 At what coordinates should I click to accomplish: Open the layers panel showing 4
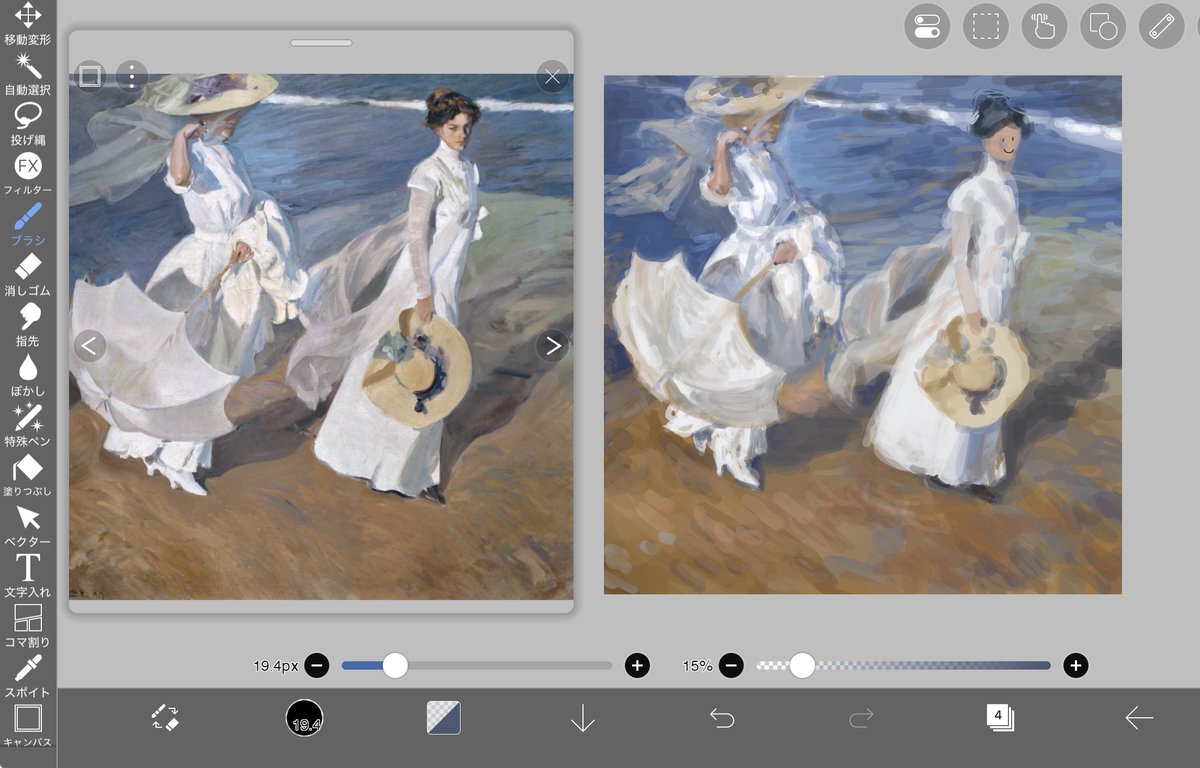pos(999,717)
